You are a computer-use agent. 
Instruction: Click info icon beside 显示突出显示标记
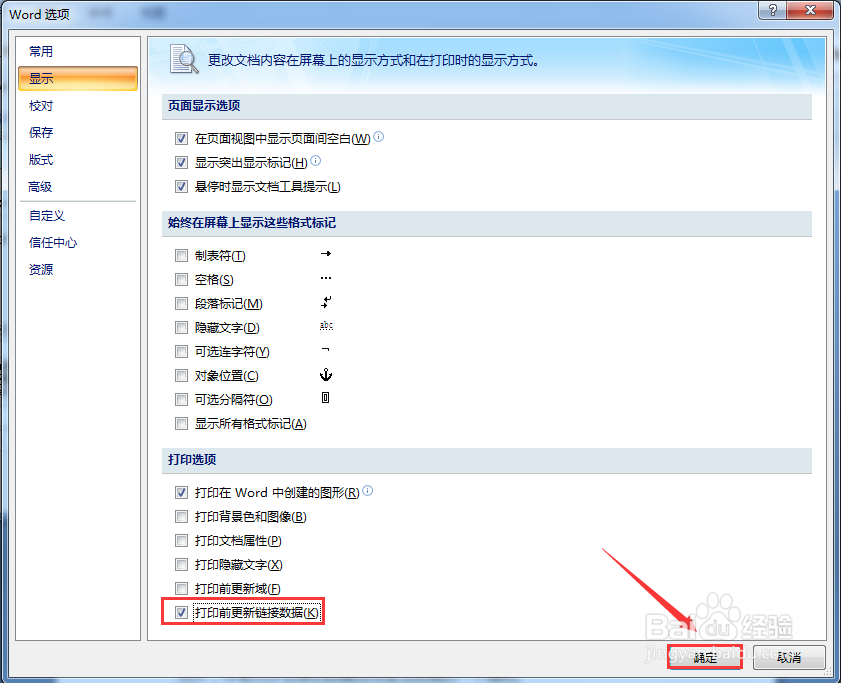[x=316, y=160]
